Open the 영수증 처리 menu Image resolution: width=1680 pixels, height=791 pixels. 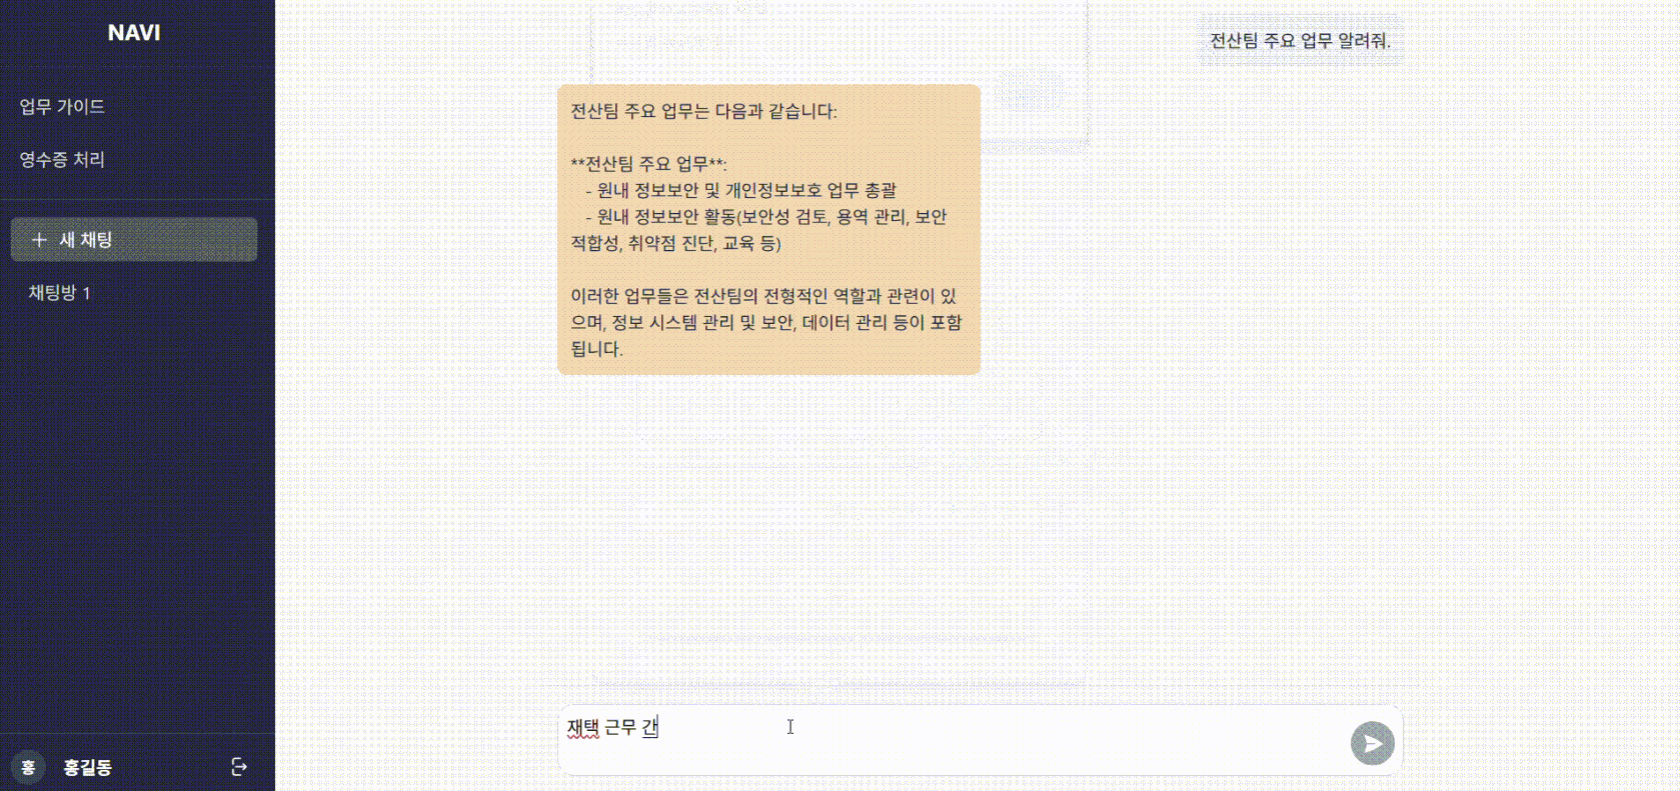62,160
